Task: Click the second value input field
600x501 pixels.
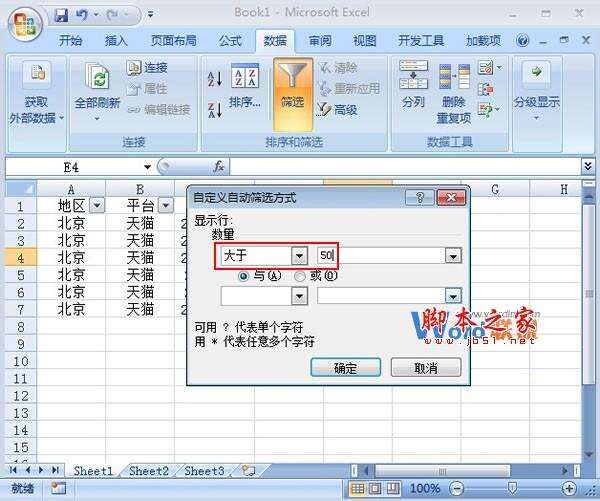Action: coord(381,296)
